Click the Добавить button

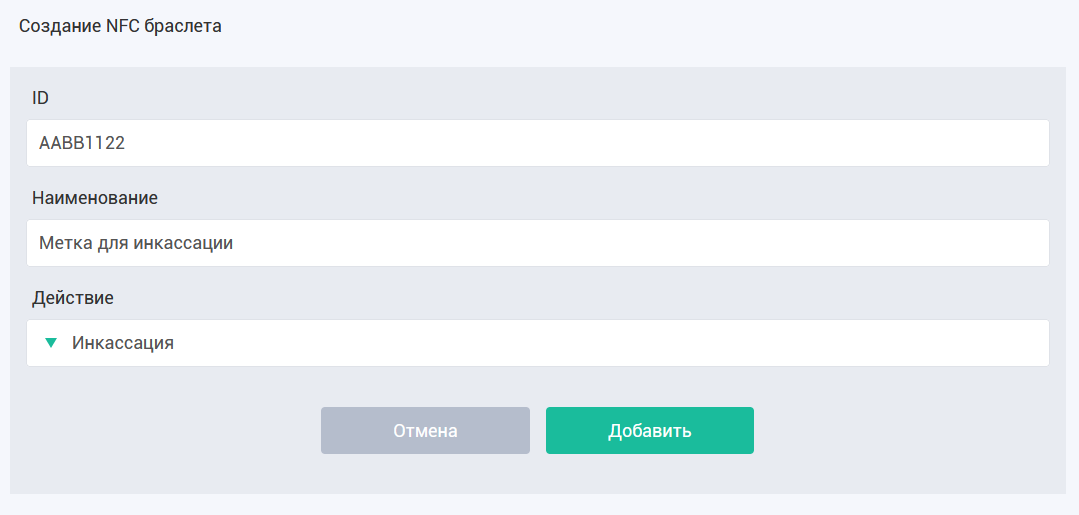(650, 430)
